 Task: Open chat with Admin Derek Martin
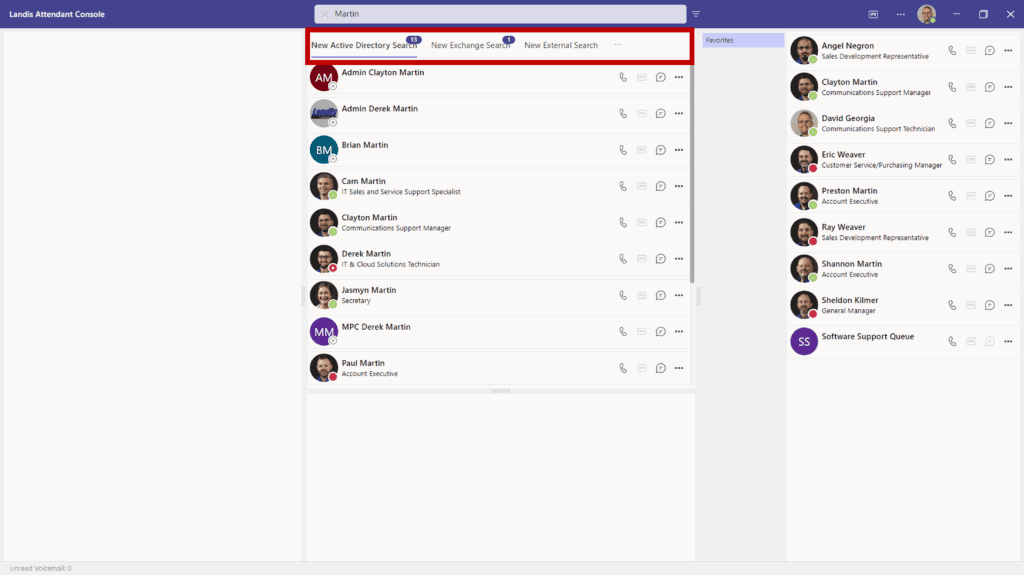tap(660, 114)
